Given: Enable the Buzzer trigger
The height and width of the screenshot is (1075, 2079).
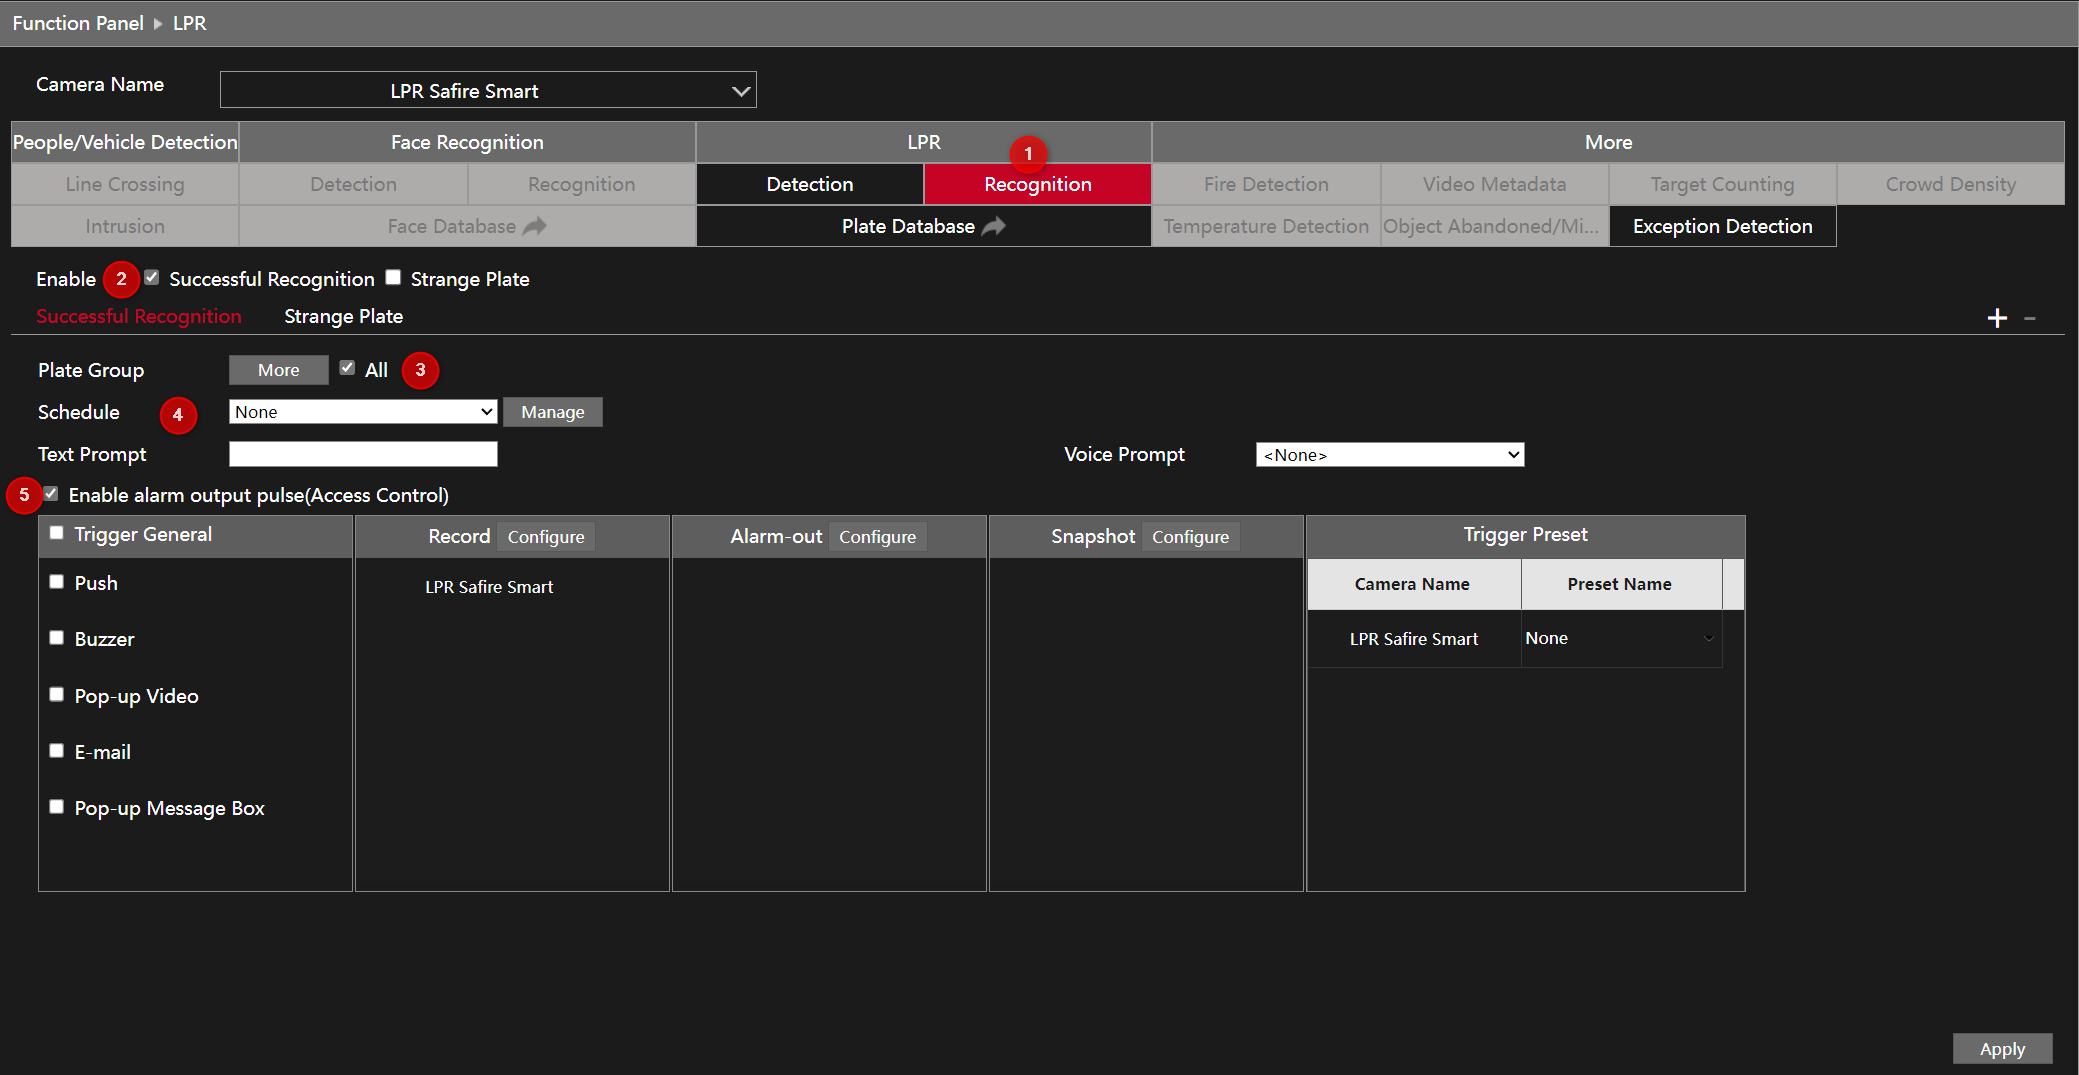Looking at the screenshot, I should (x=56, y=638).
